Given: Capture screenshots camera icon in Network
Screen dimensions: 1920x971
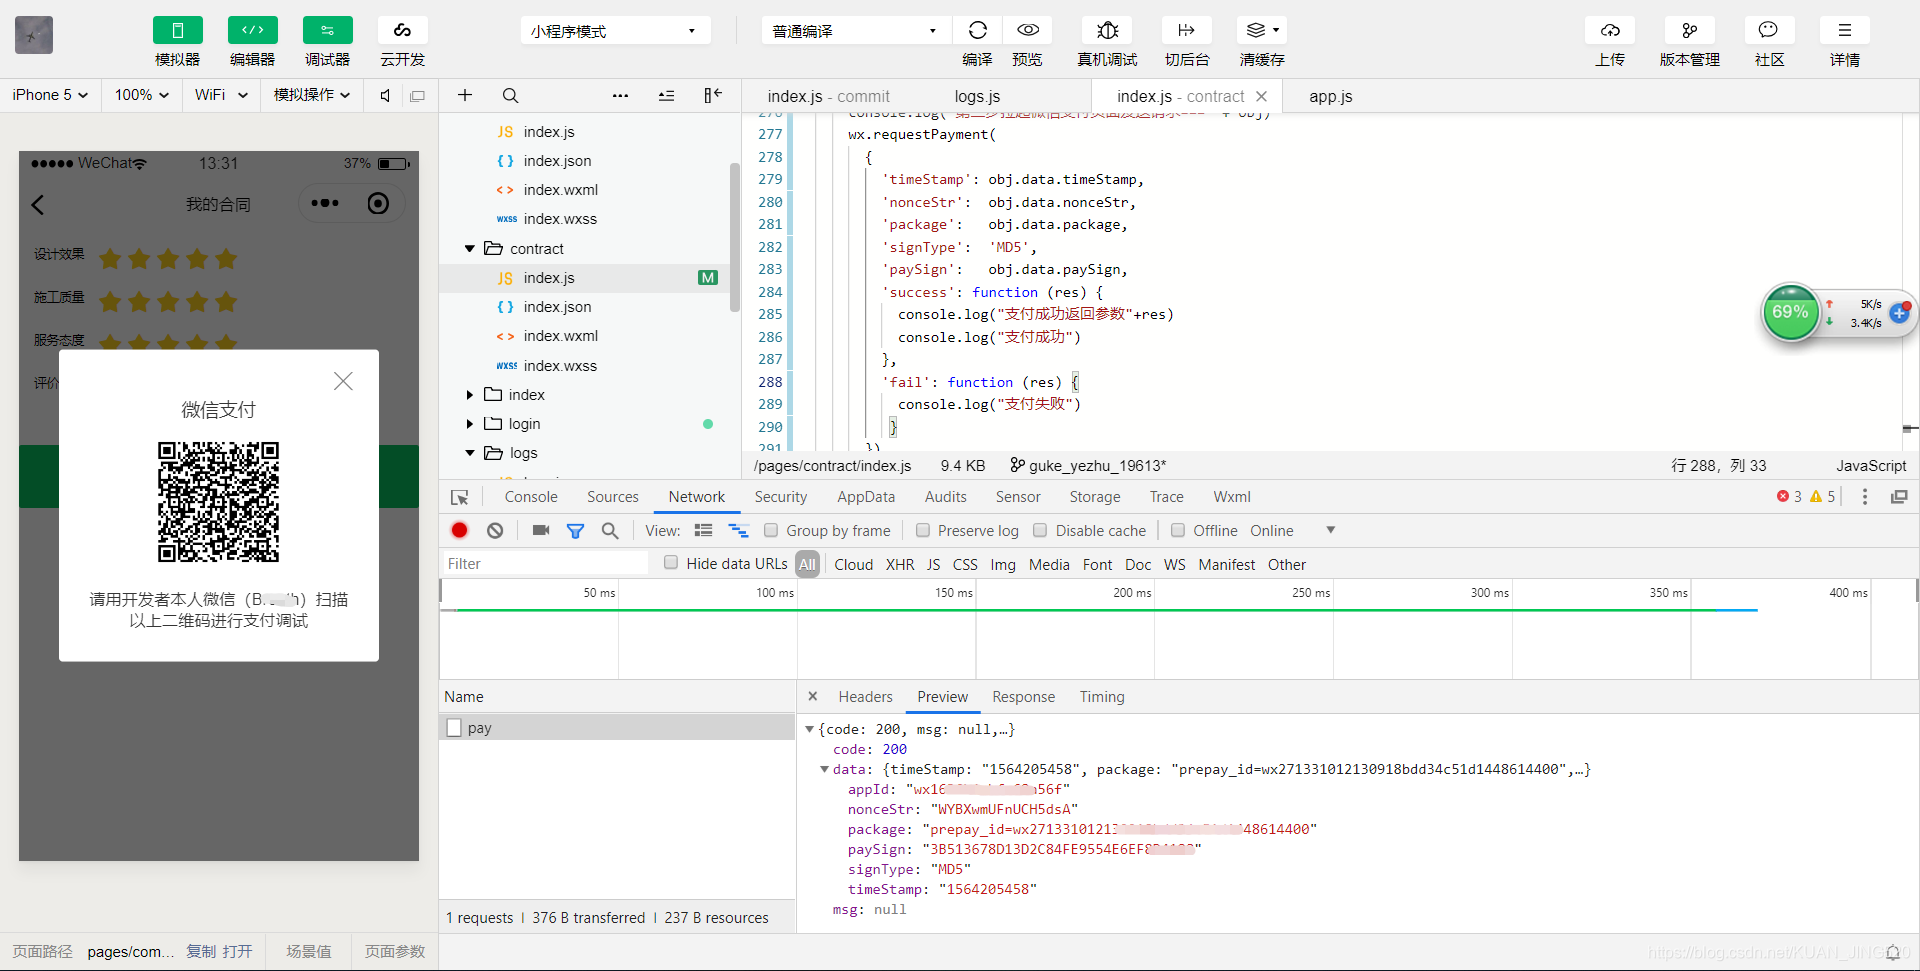Looking at the screenshot, I should 541,531.
